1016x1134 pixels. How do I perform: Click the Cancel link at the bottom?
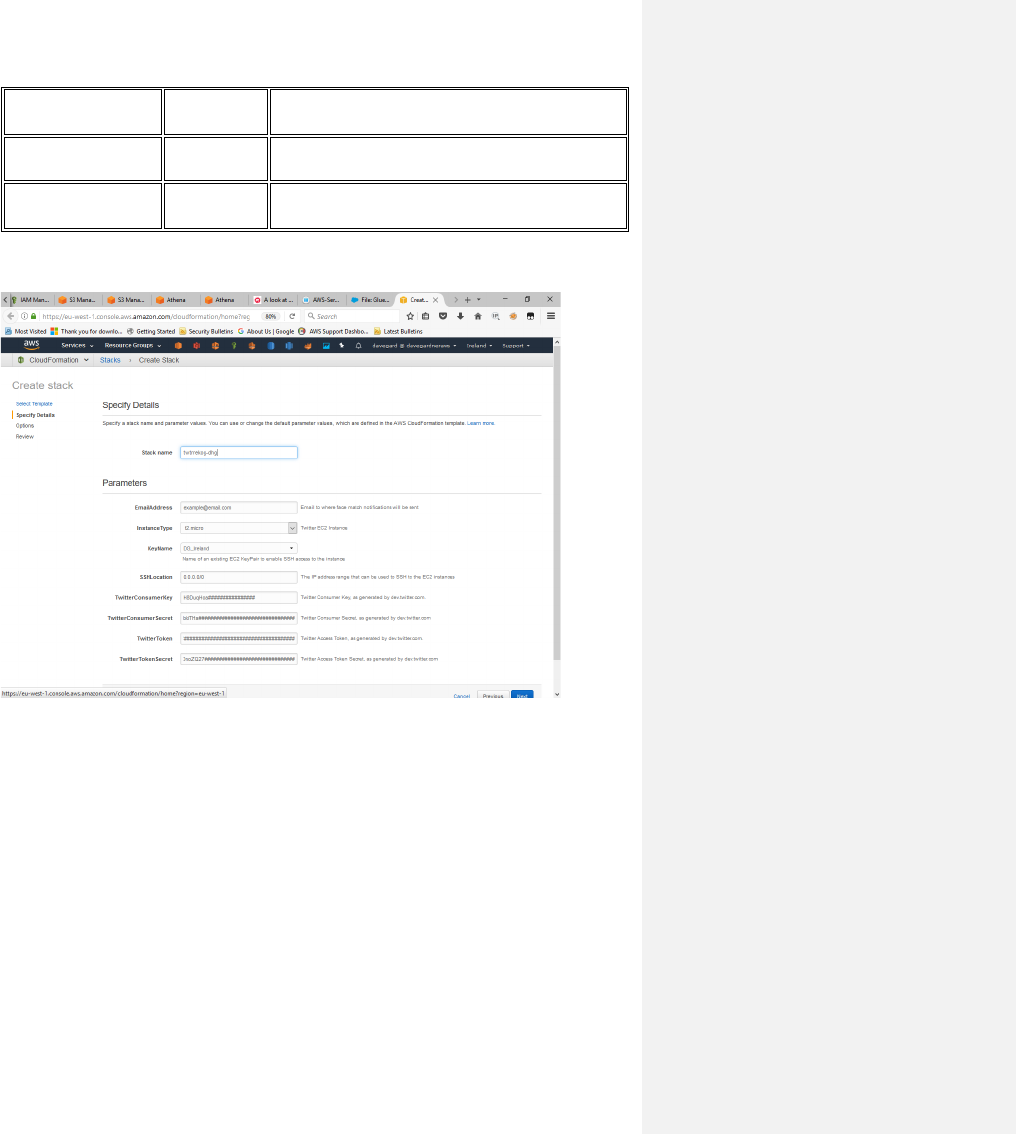click(462, 696)
